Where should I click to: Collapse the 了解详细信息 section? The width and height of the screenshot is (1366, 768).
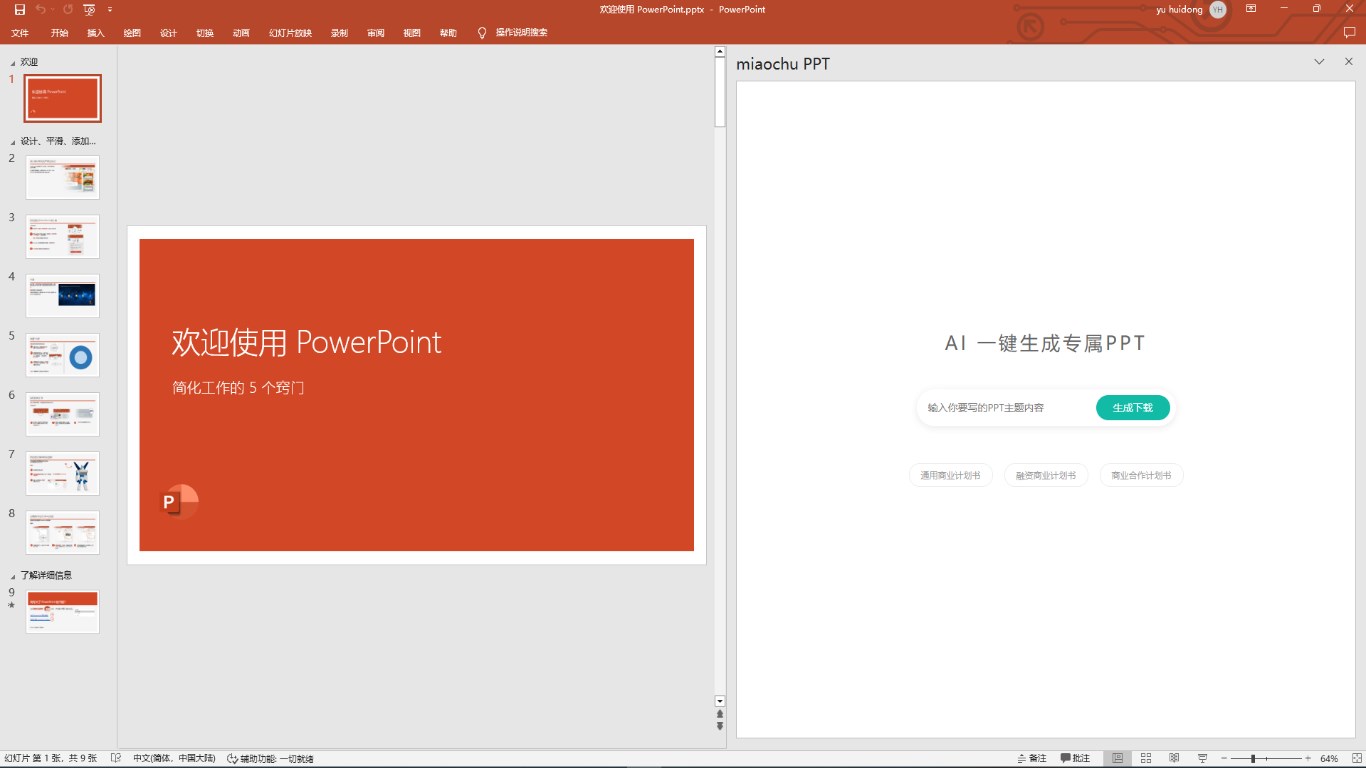pos(13,576)
